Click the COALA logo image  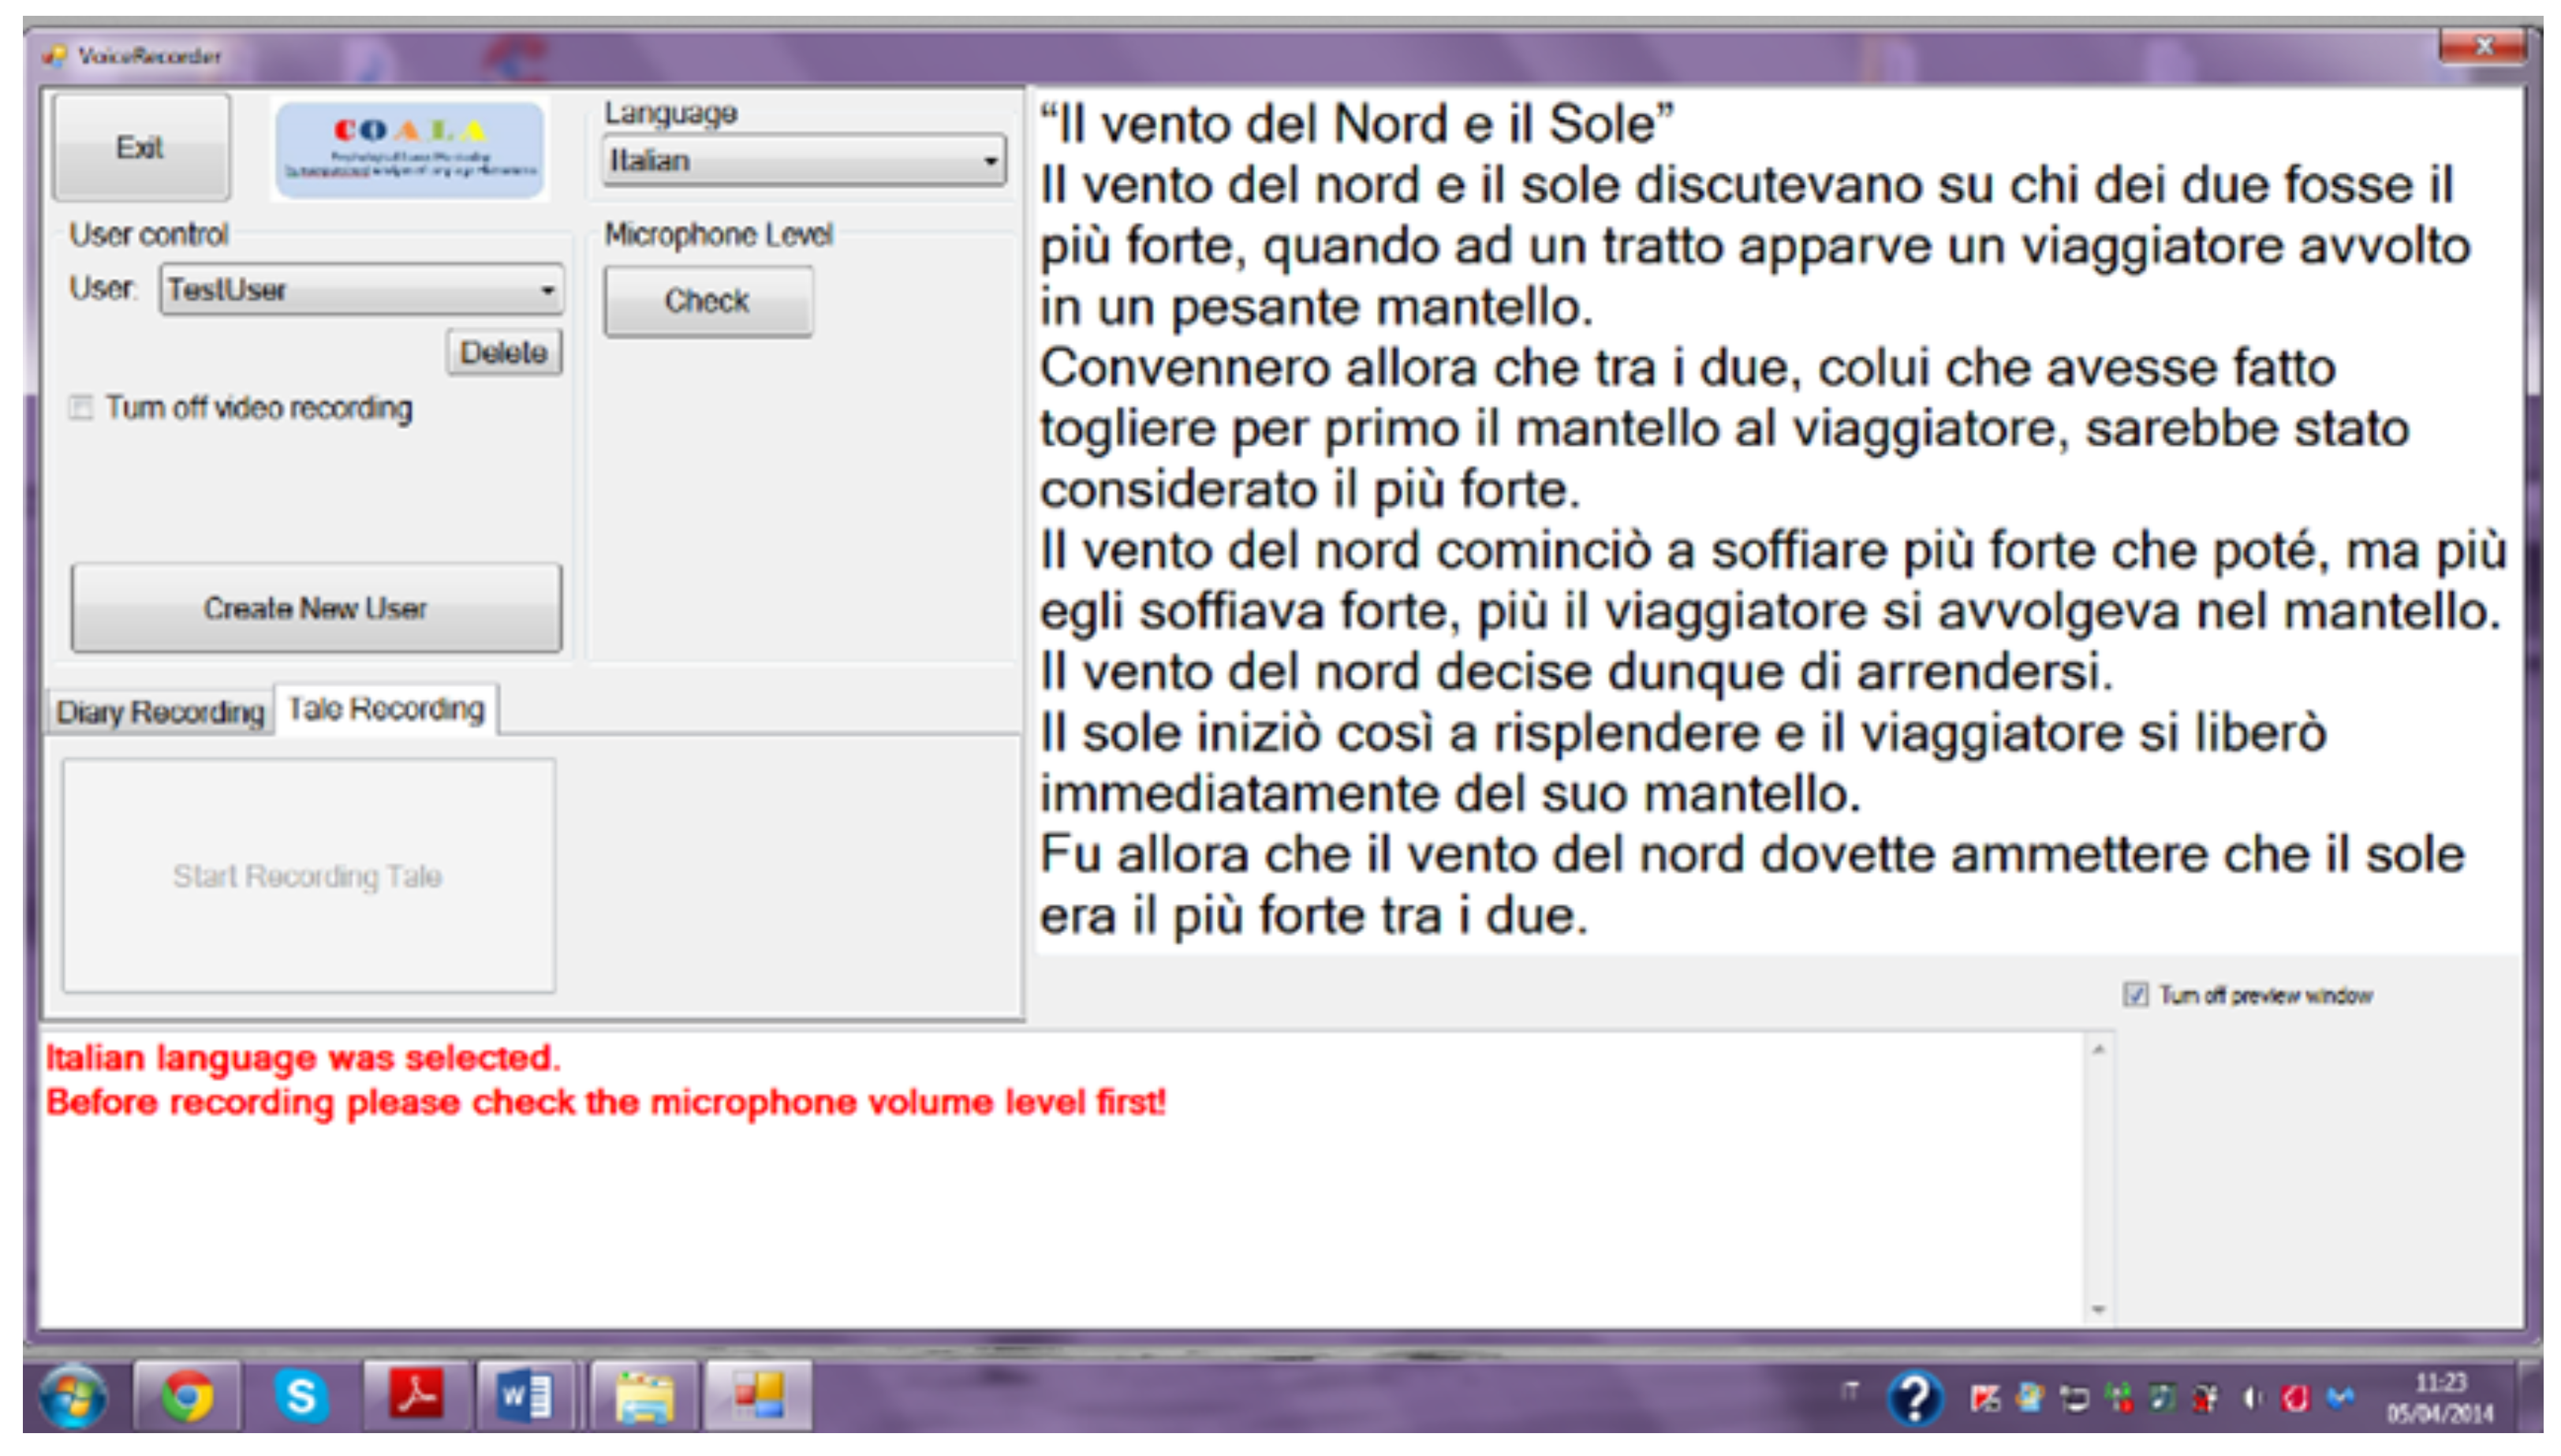tap(410, 150)
